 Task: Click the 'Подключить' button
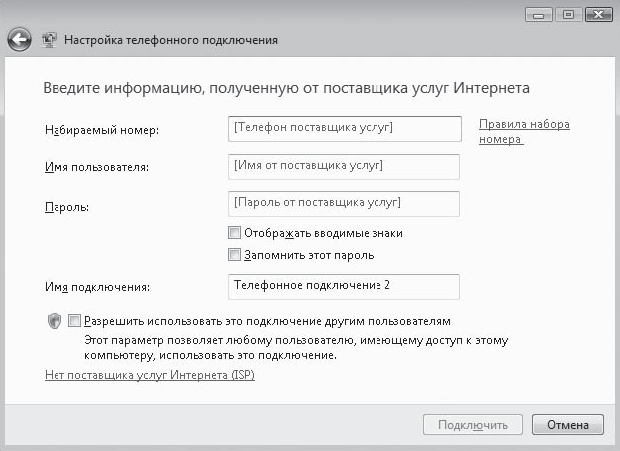473,425
